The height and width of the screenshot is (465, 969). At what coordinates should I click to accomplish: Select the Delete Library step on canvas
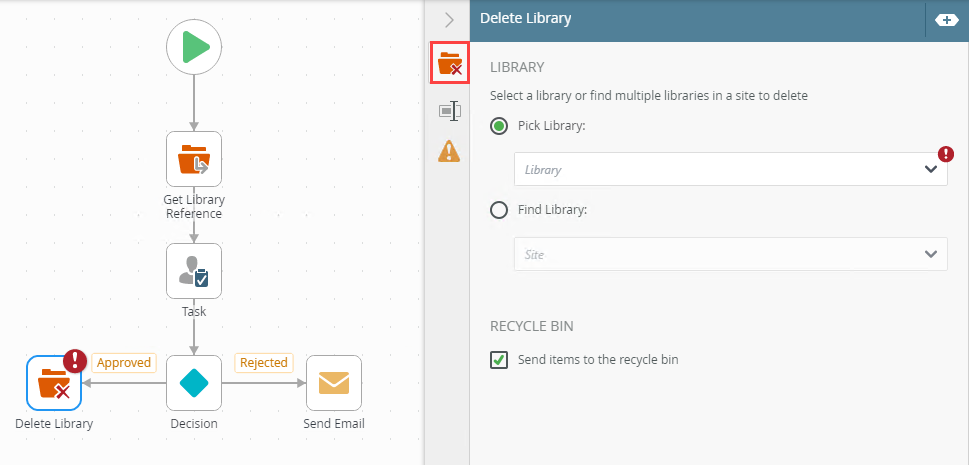pyautogui.click(x=54, y=383)
